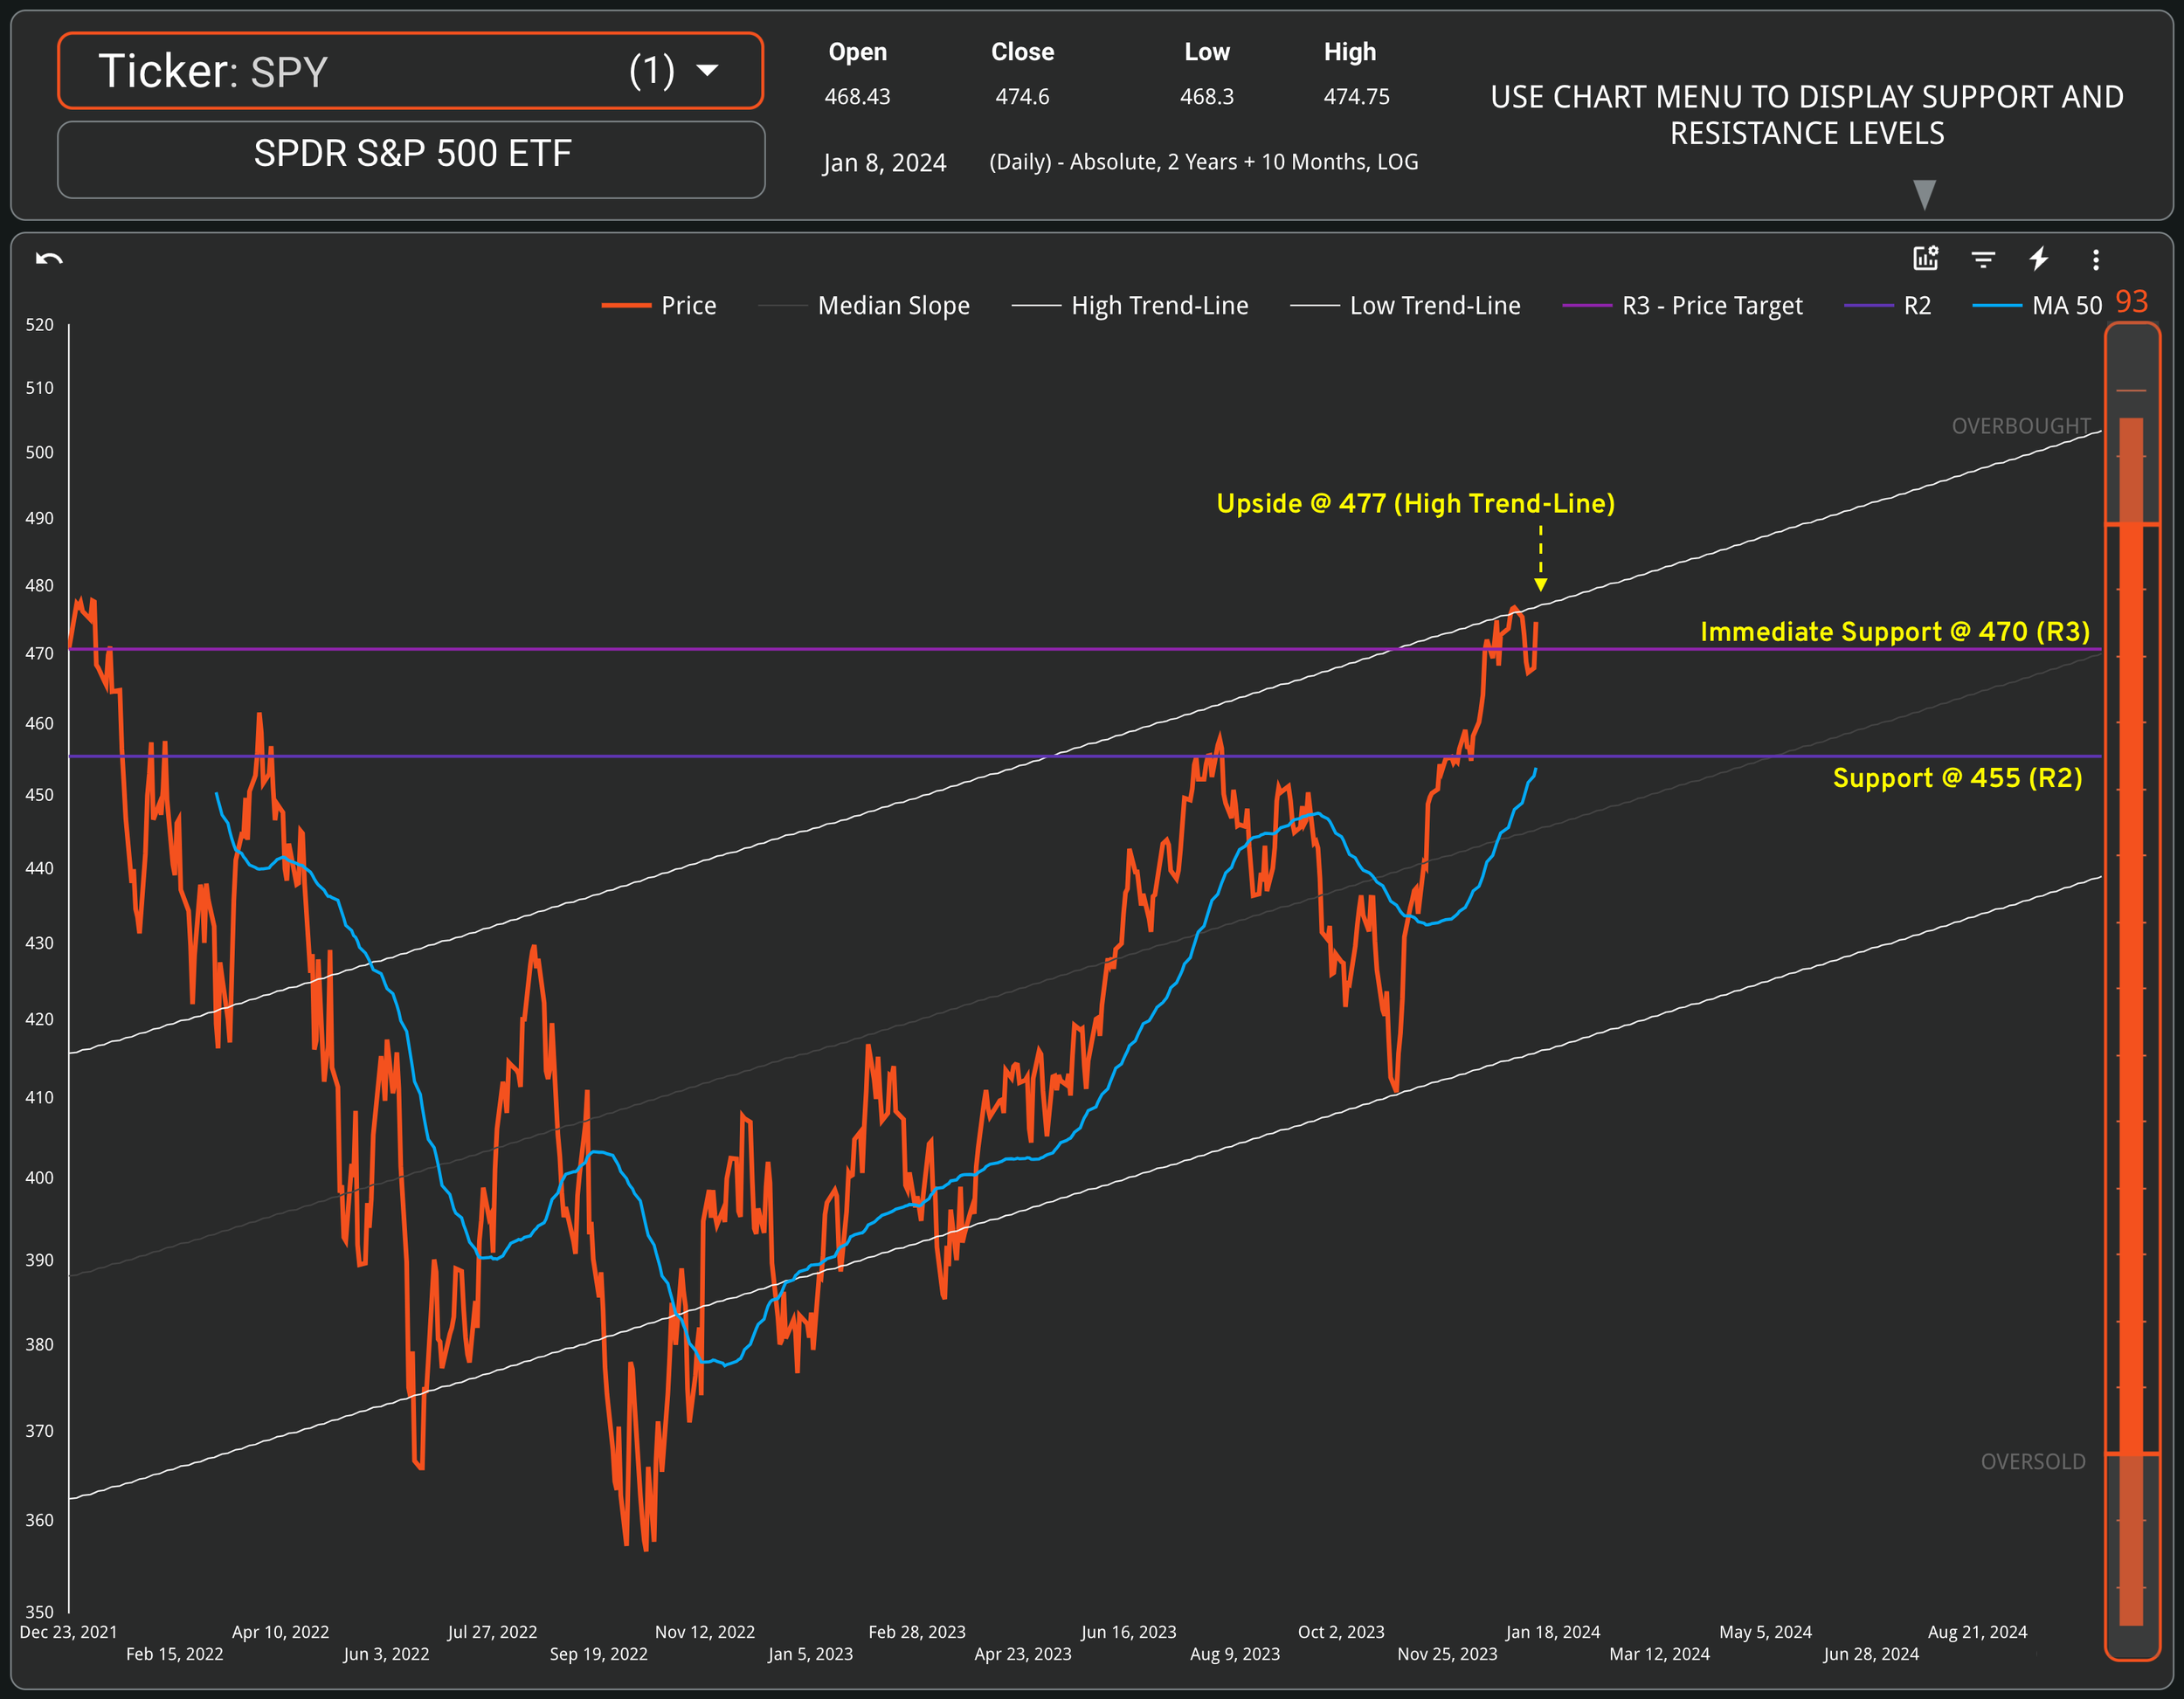Image resolution: width=2184 pixels, height=1699 pixels.
Task: Toggle the R3 - Price Target legend entry
Action: [1682, 306]
